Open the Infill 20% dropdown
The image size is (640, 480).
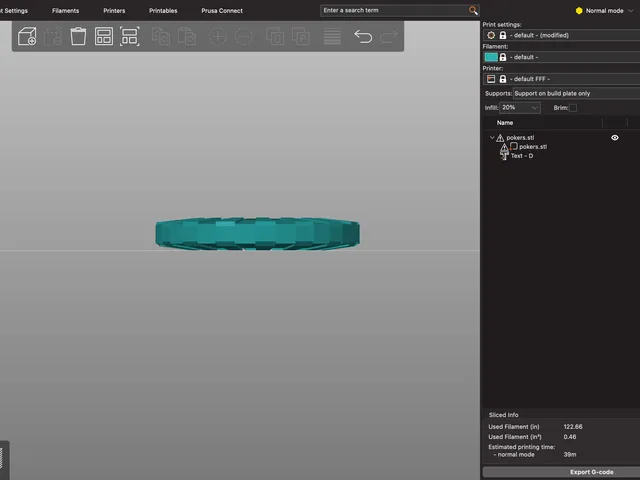point(520,108)
